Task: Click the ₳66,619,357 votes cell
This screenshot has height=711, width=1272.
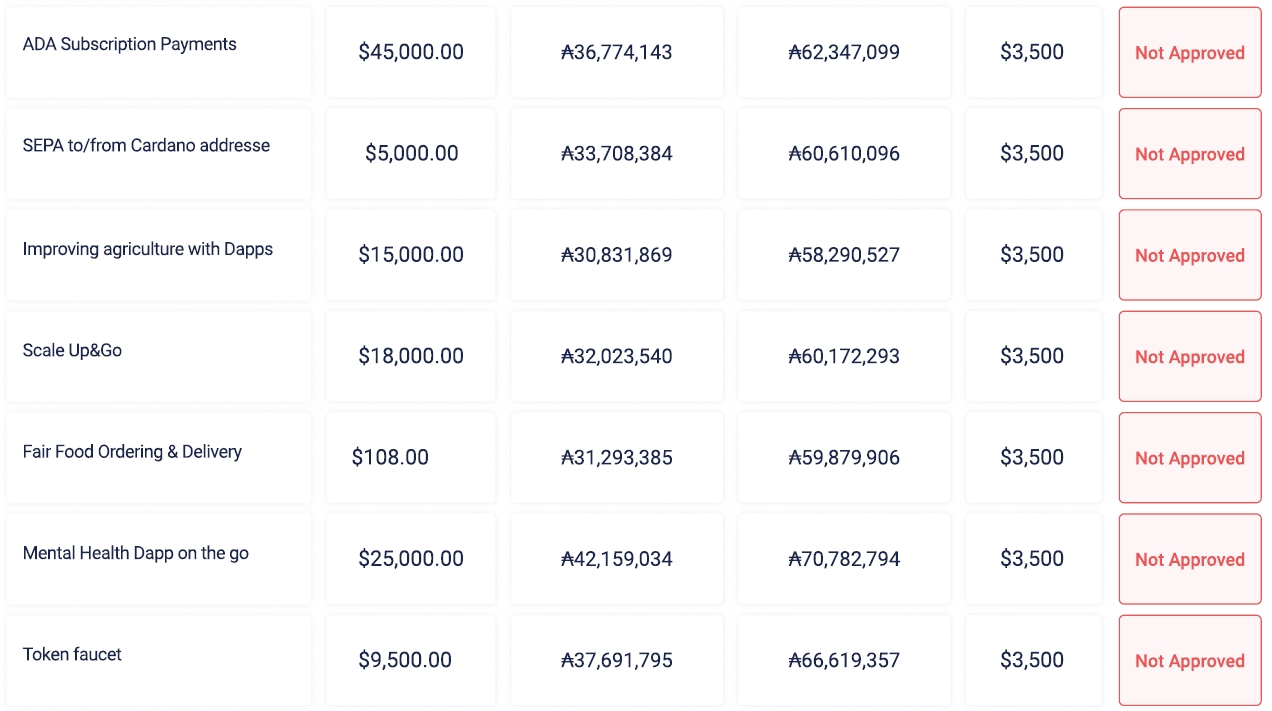Action: [x=844, y=660]
